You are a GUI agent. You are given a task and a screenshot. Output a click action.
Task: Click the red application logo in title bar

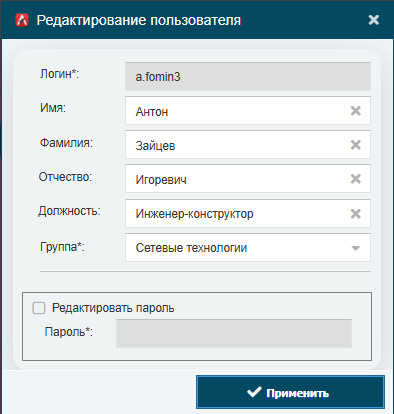pyautogui.click(x=22, y=20)
